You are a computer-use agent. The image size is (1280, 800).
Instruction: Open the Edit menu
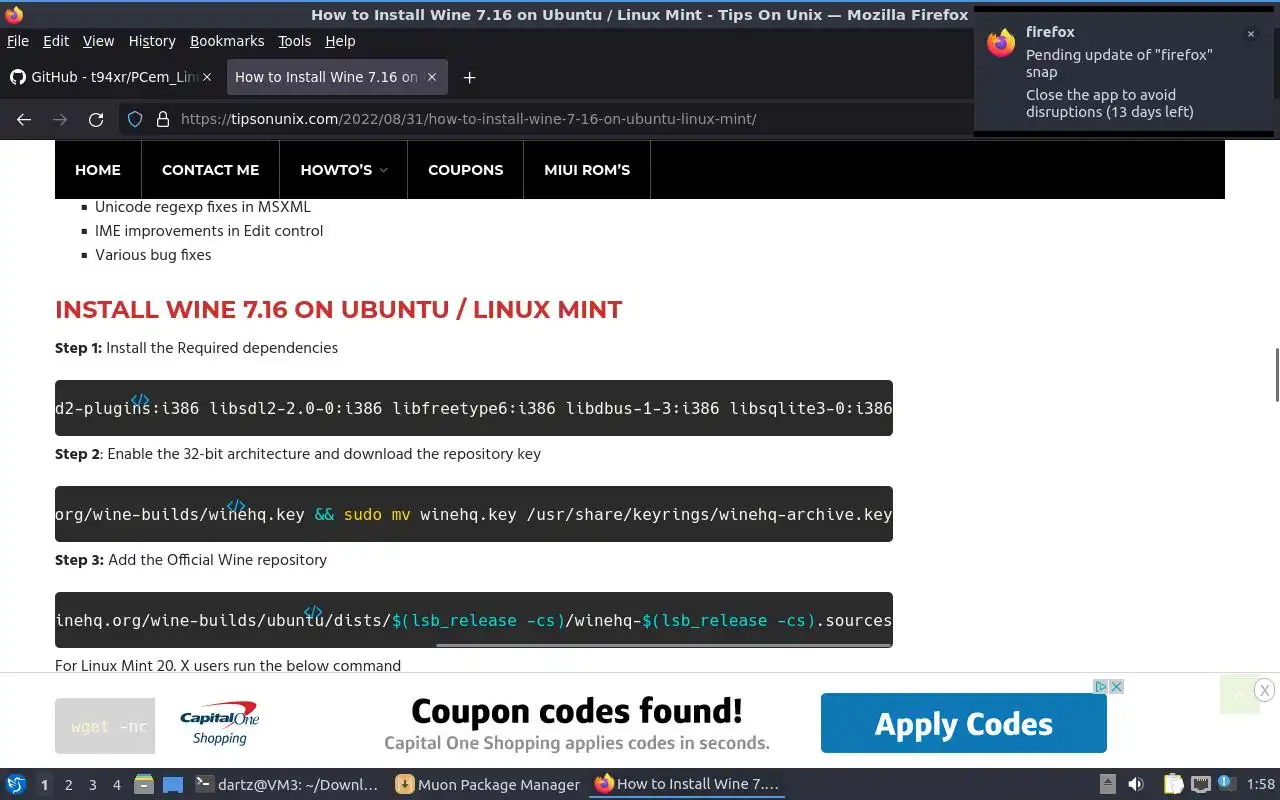click(56, 41)
